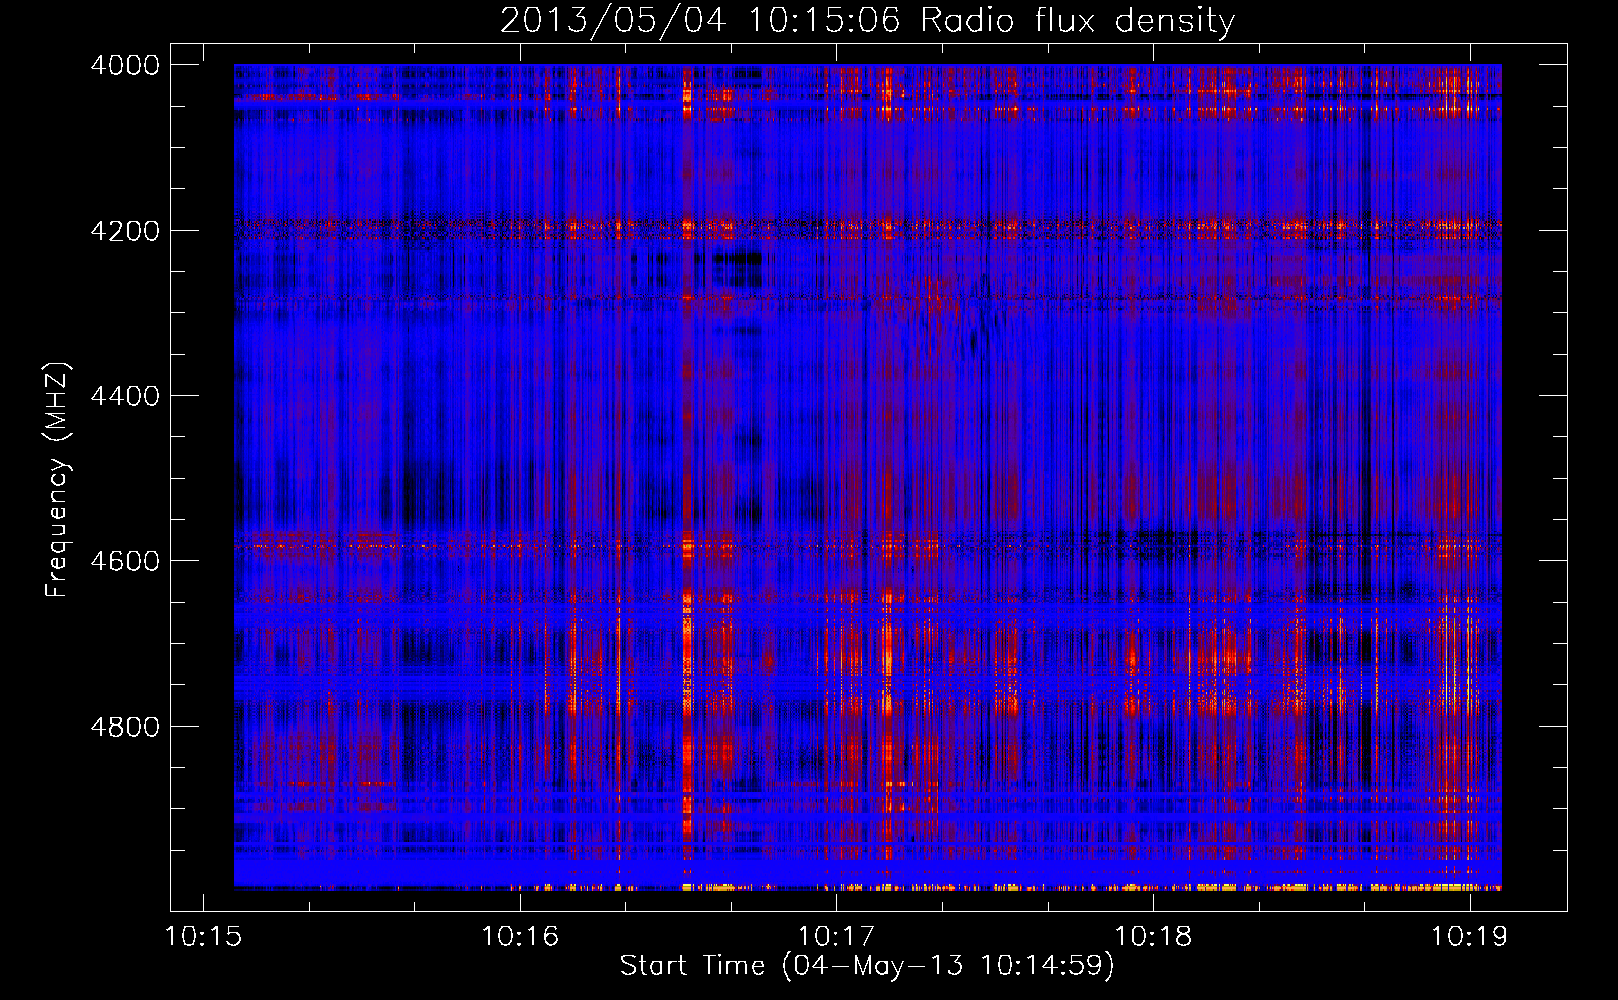
Task: Select the 4400 frequency tick label
Action: pos(125,396)
